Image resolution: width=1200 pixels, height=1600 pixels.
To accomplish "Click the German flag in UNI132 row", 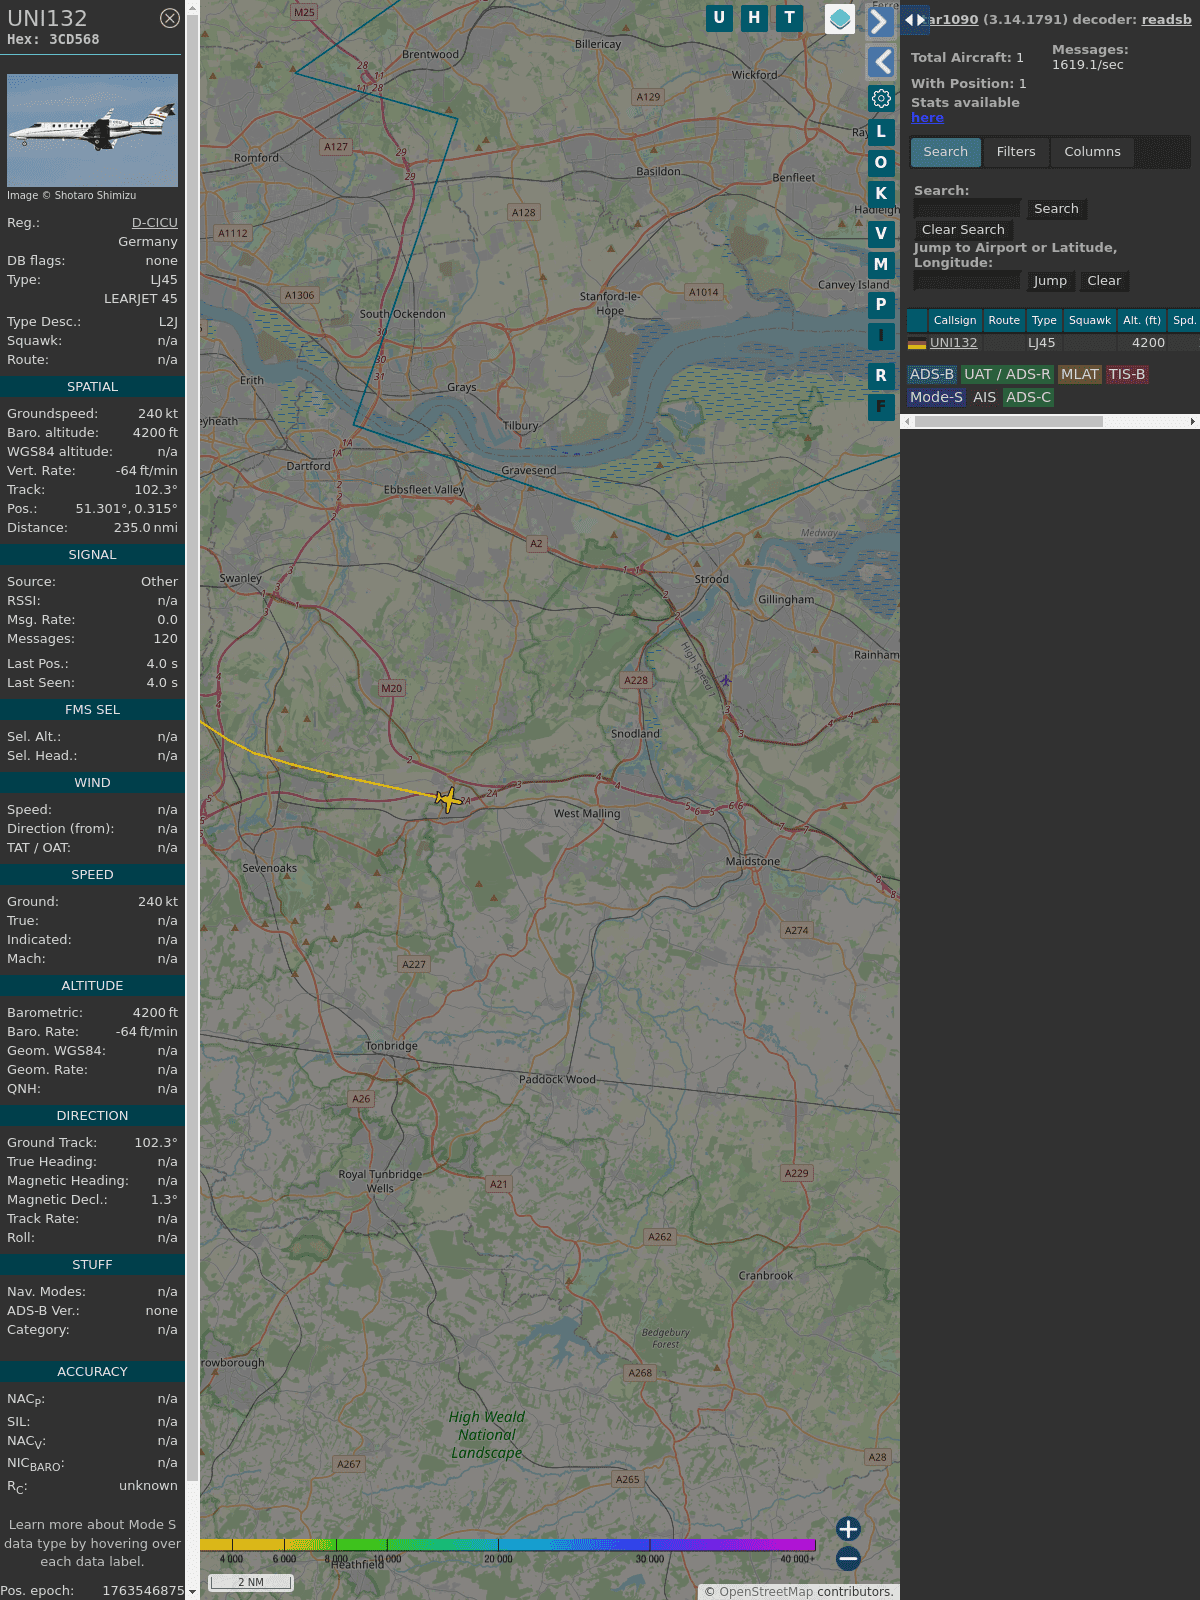I will 917,343.
